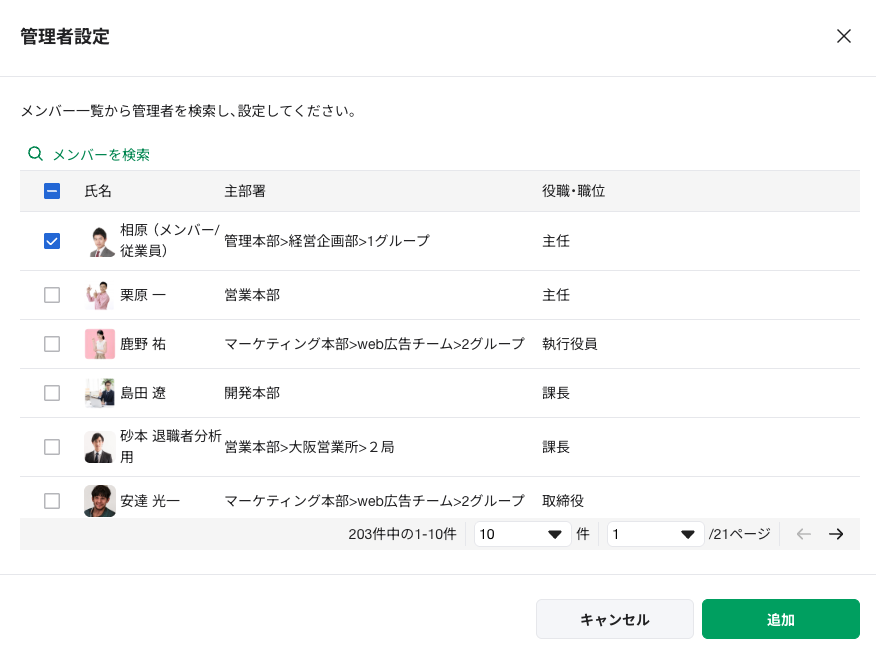Toggle the select-all checkbox in header
The image size is (876, 649).
tap(51, 191)
